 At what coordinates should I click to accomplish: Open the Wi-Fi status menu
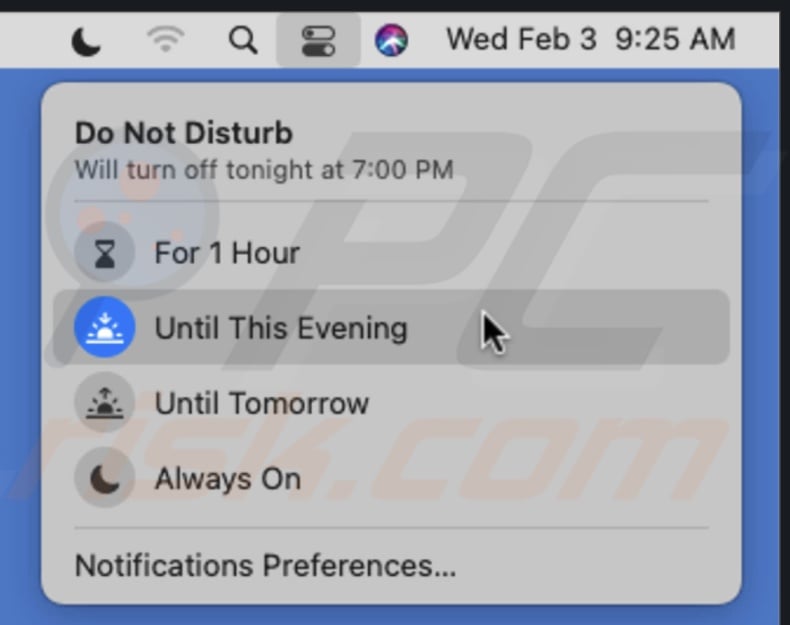(x=165, y=39)
